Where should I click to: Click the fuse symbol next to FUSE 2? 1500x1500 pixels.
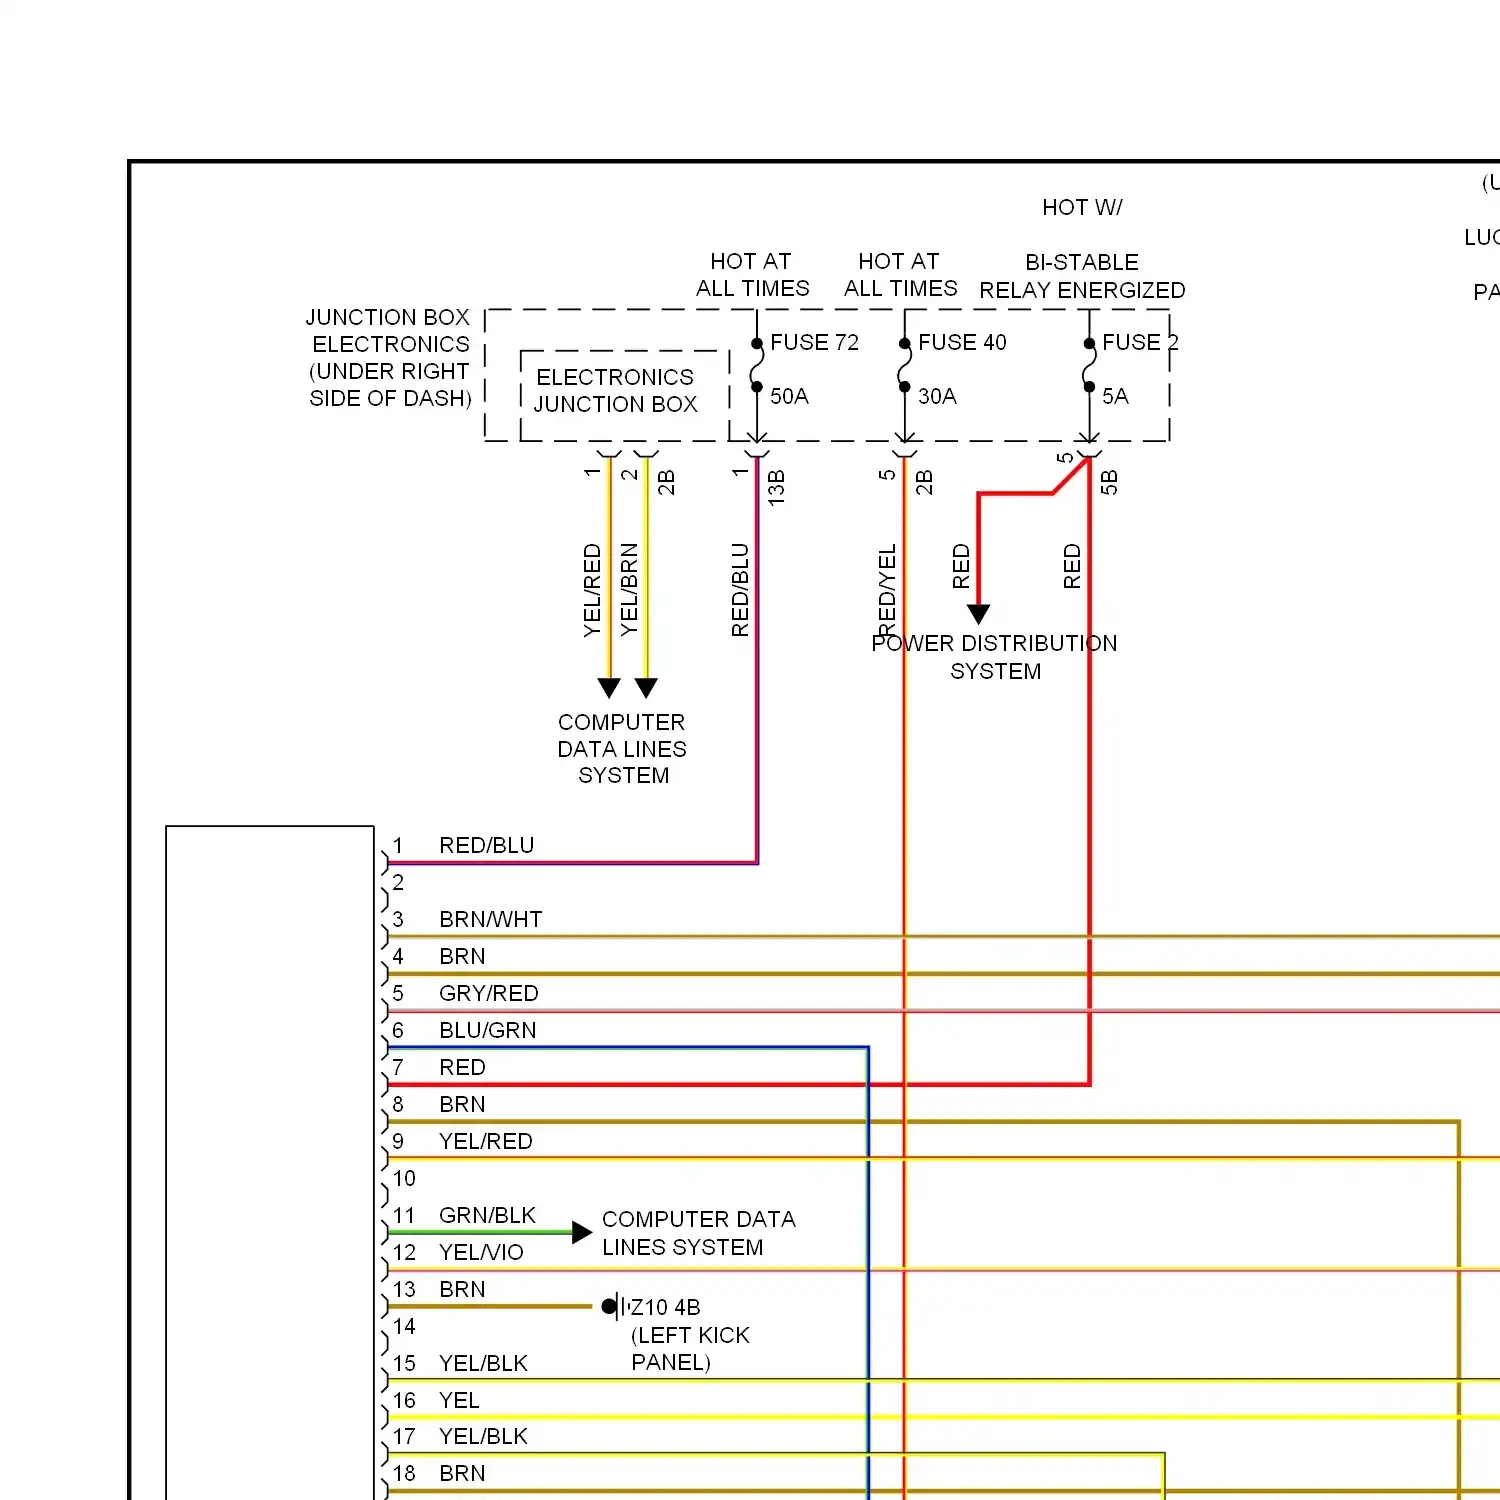coord(1089,365)
